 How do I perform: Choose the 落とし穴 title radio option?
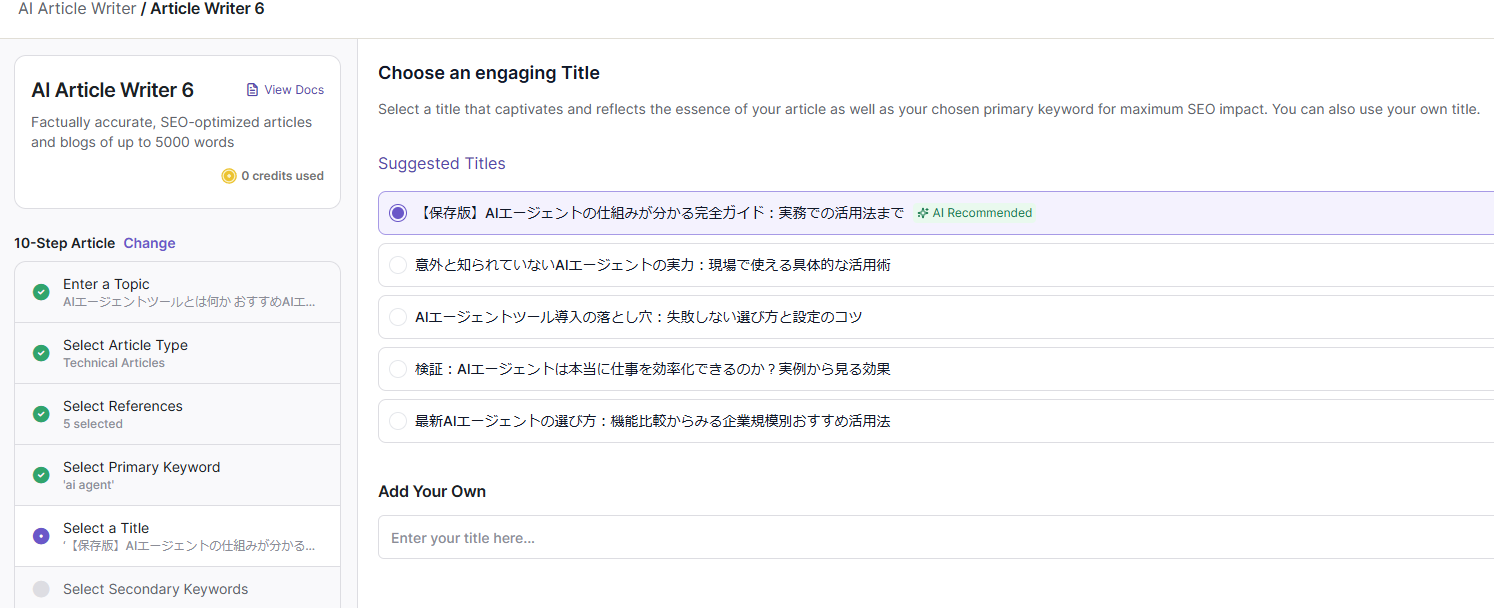(398, 317)
